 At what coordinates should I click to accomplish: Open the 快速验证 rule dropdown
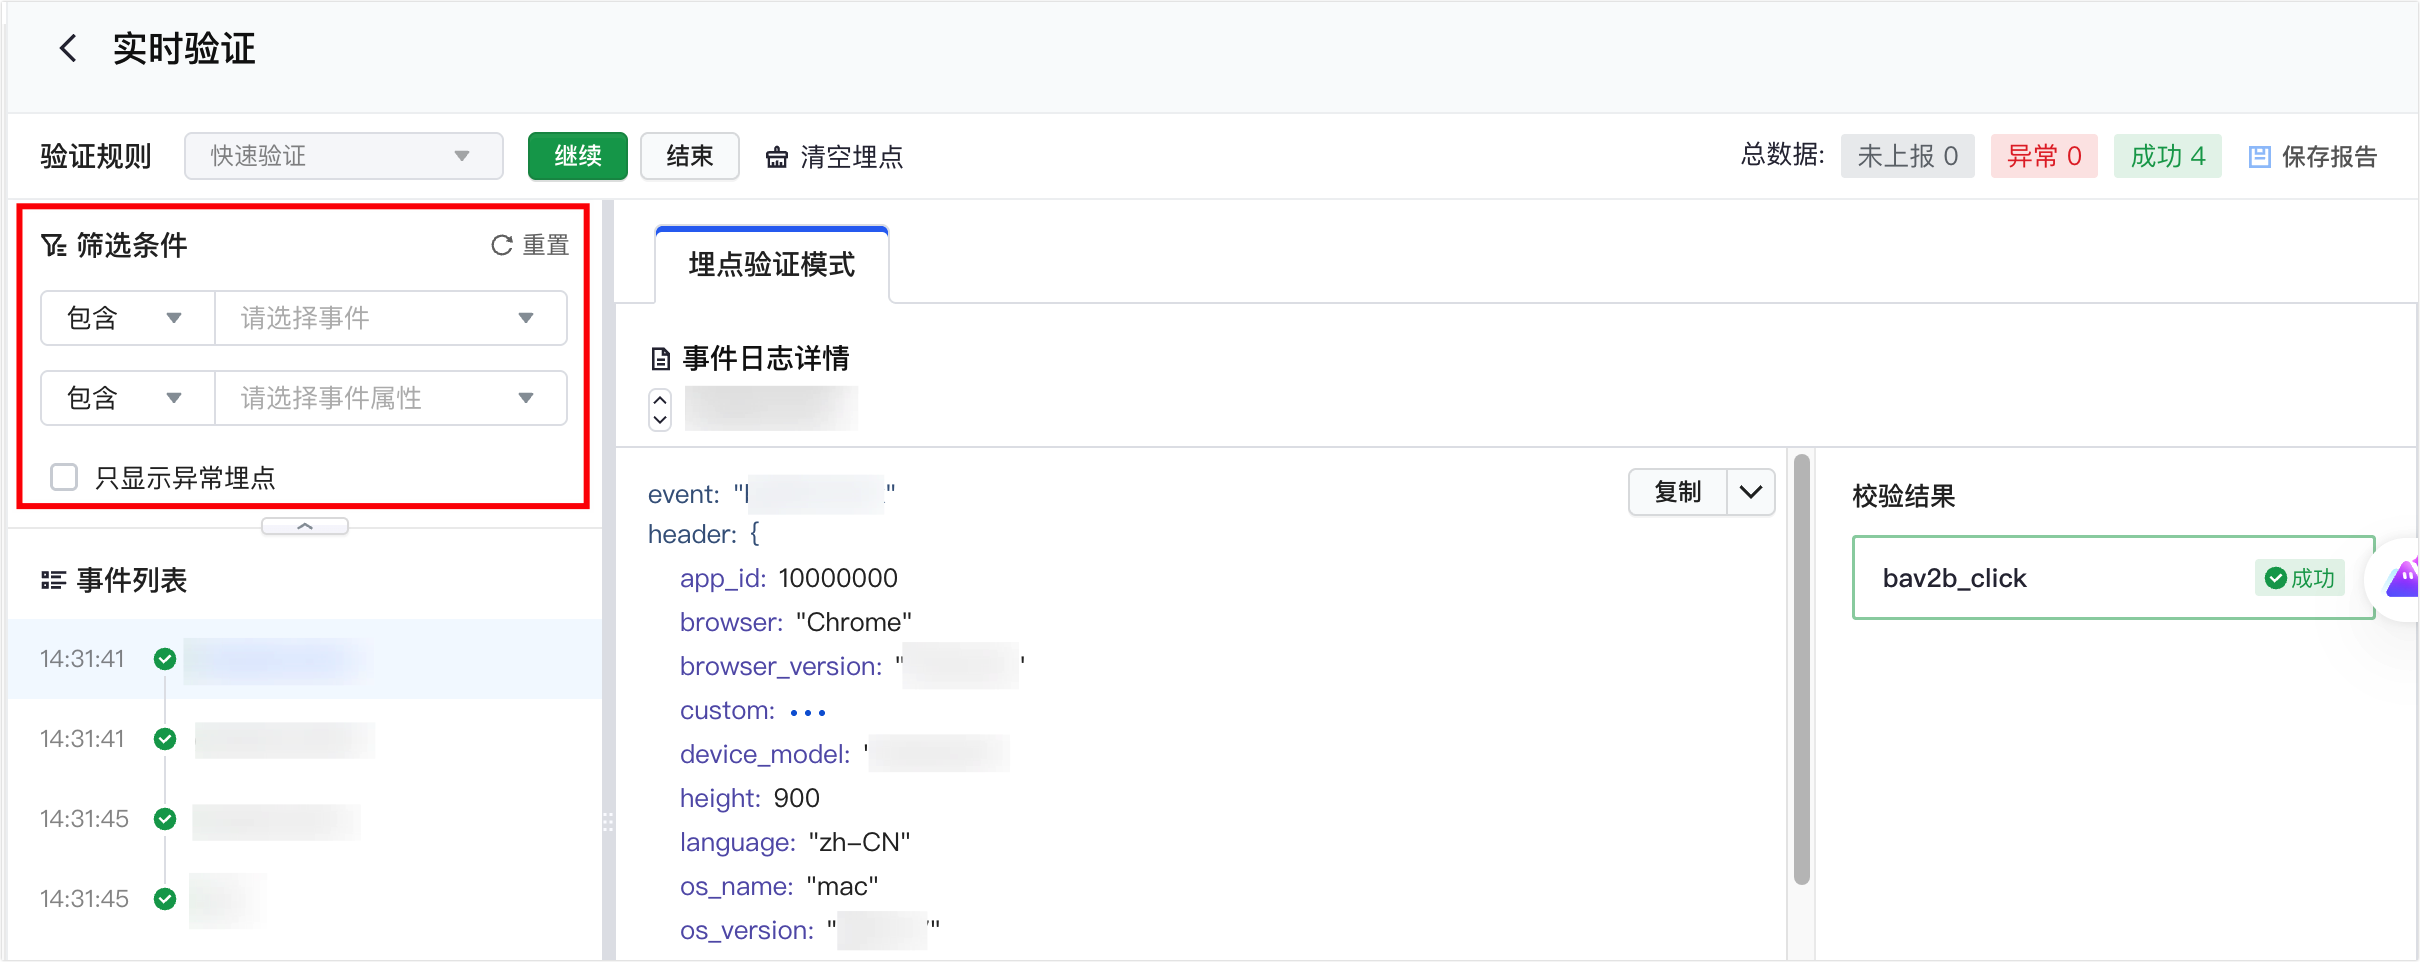343,156
